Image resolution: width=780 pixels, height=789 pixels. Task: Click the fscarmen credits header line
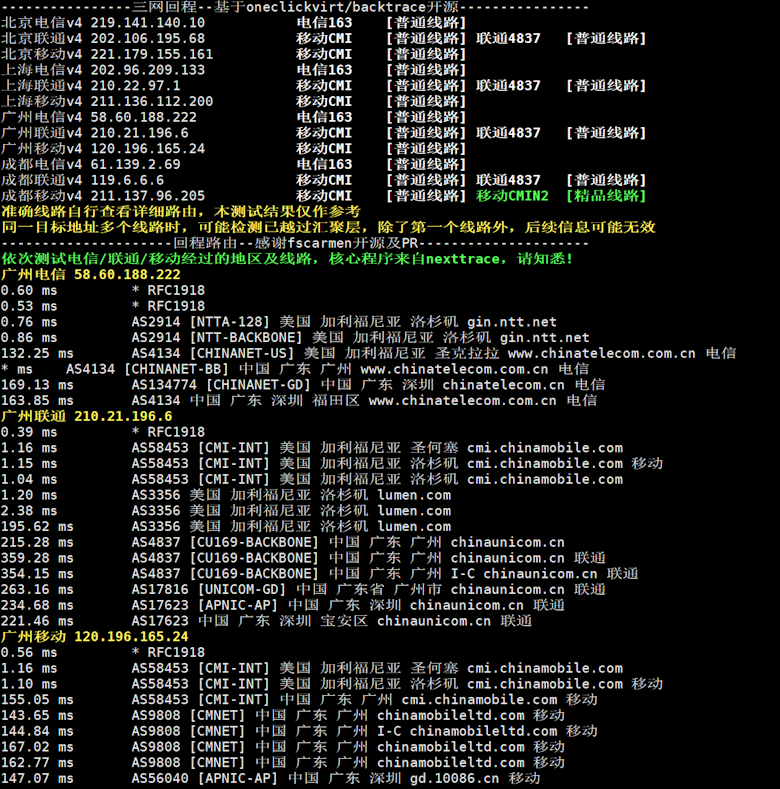point(295,243)
